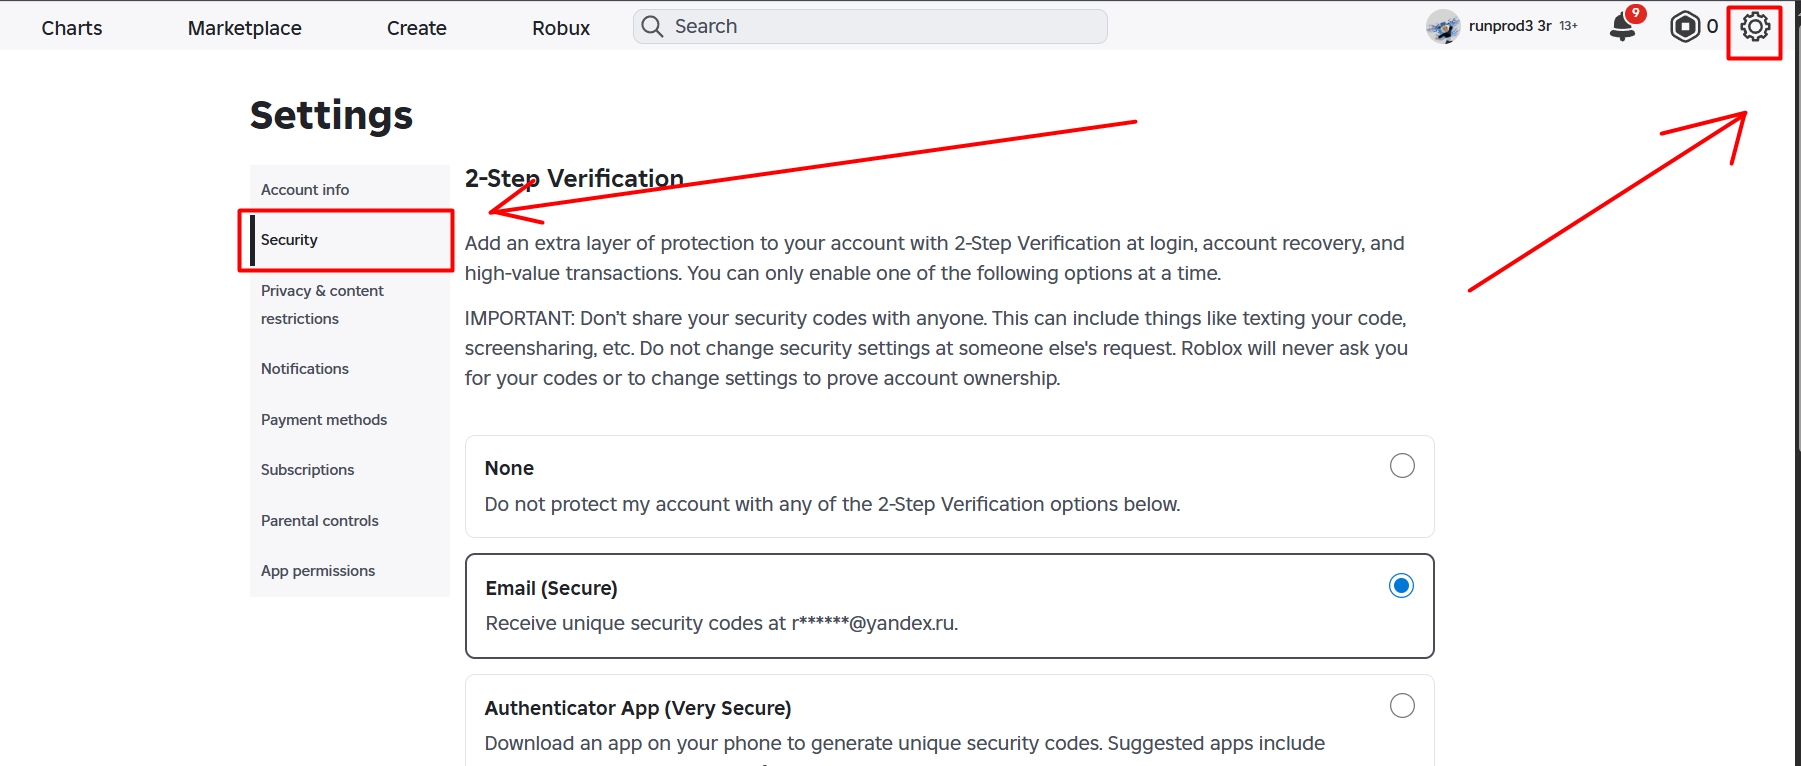
Task: Open the Parental controls tab
Action: (x=320, y=521)
